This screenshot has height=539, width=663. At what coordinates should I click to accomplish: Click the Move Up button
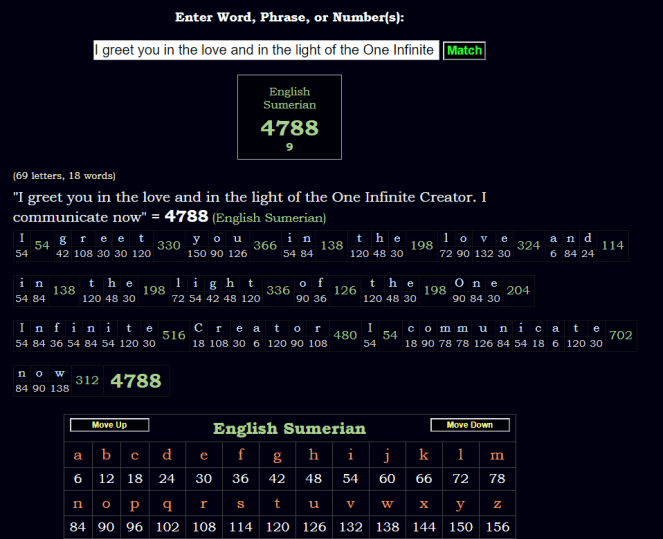pos(109,425)
